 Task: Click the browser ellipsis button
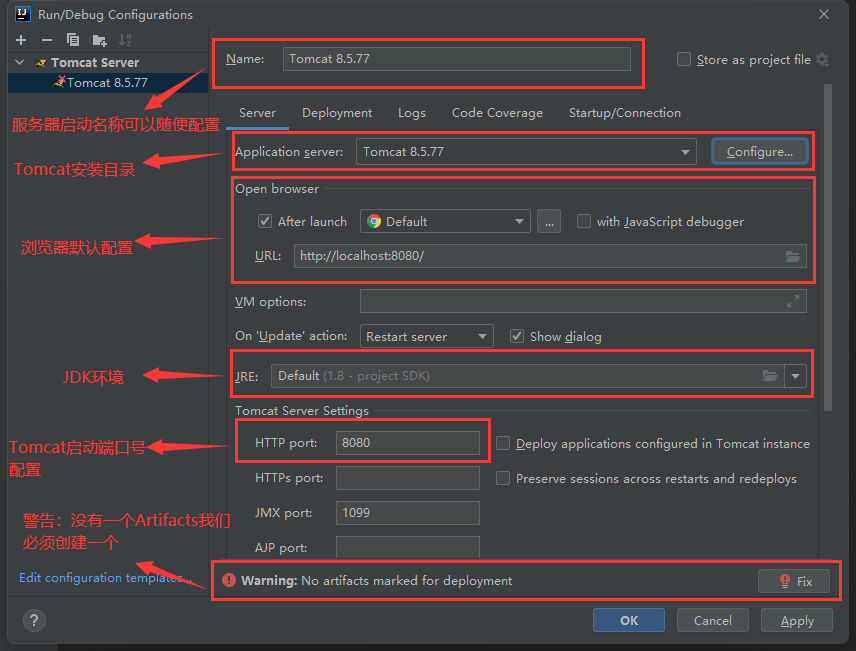pyautogui.click(x=549, y=221)
